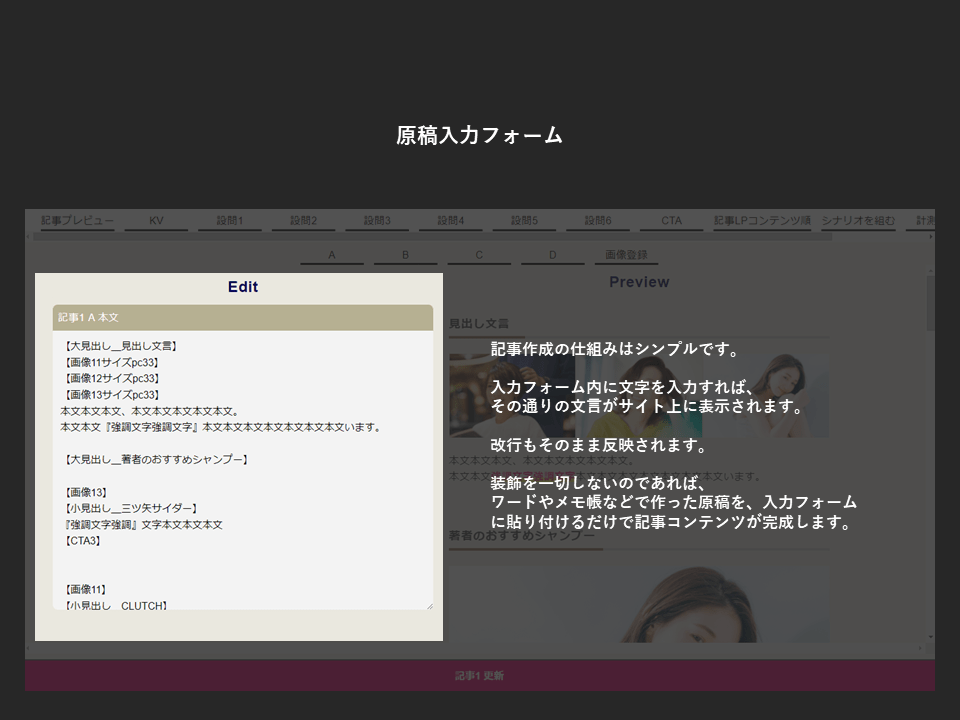Select the CTA tab
The width and height of the screenshot is (960, 720).
click(671, 221)
